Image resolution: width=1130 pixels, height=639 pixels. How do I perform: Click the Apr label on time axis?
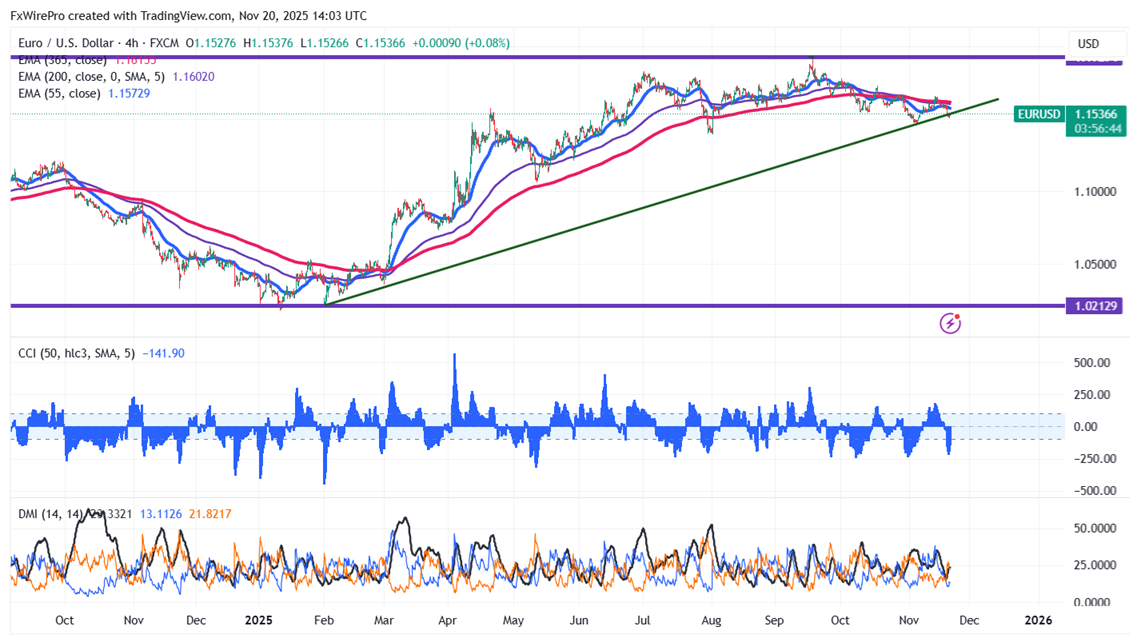(448, 620)
